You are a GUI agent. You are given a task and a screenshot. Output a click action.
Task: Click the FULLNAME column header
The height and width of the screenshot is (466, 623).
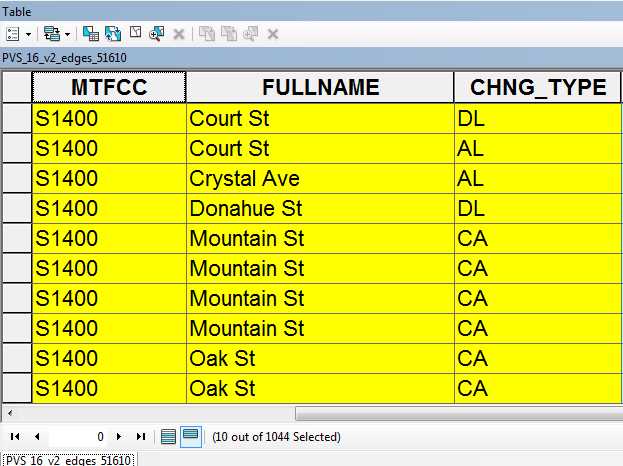point(320,88)
